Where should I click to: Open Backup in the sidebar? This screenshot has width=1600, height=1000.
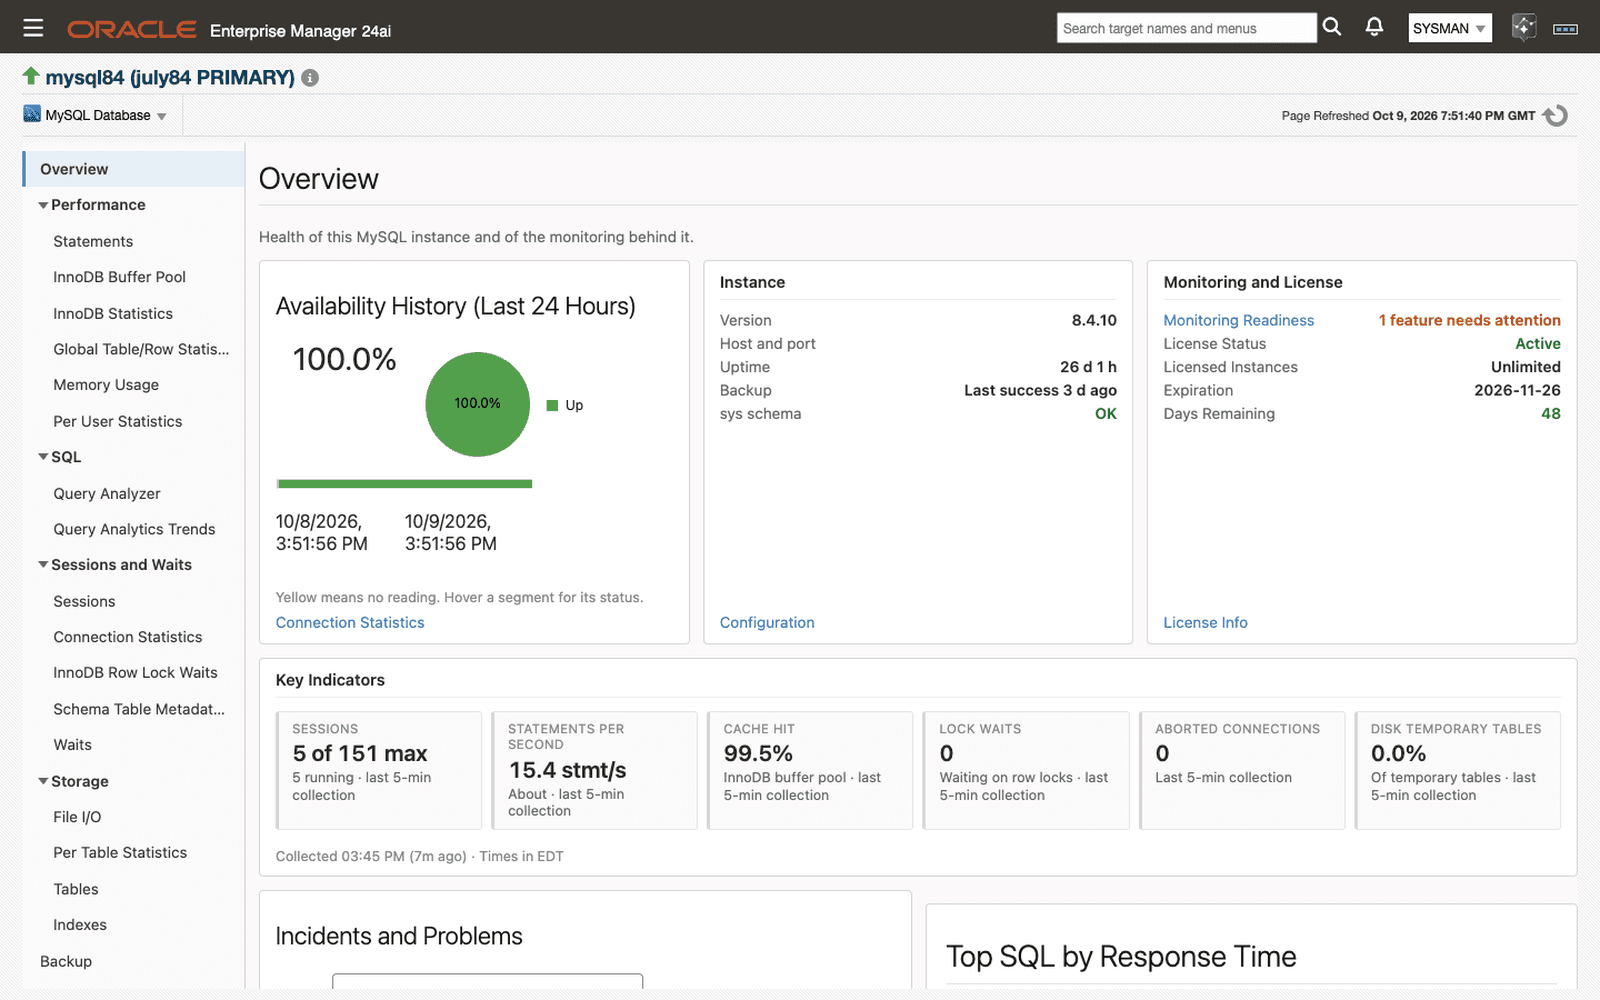66,961
